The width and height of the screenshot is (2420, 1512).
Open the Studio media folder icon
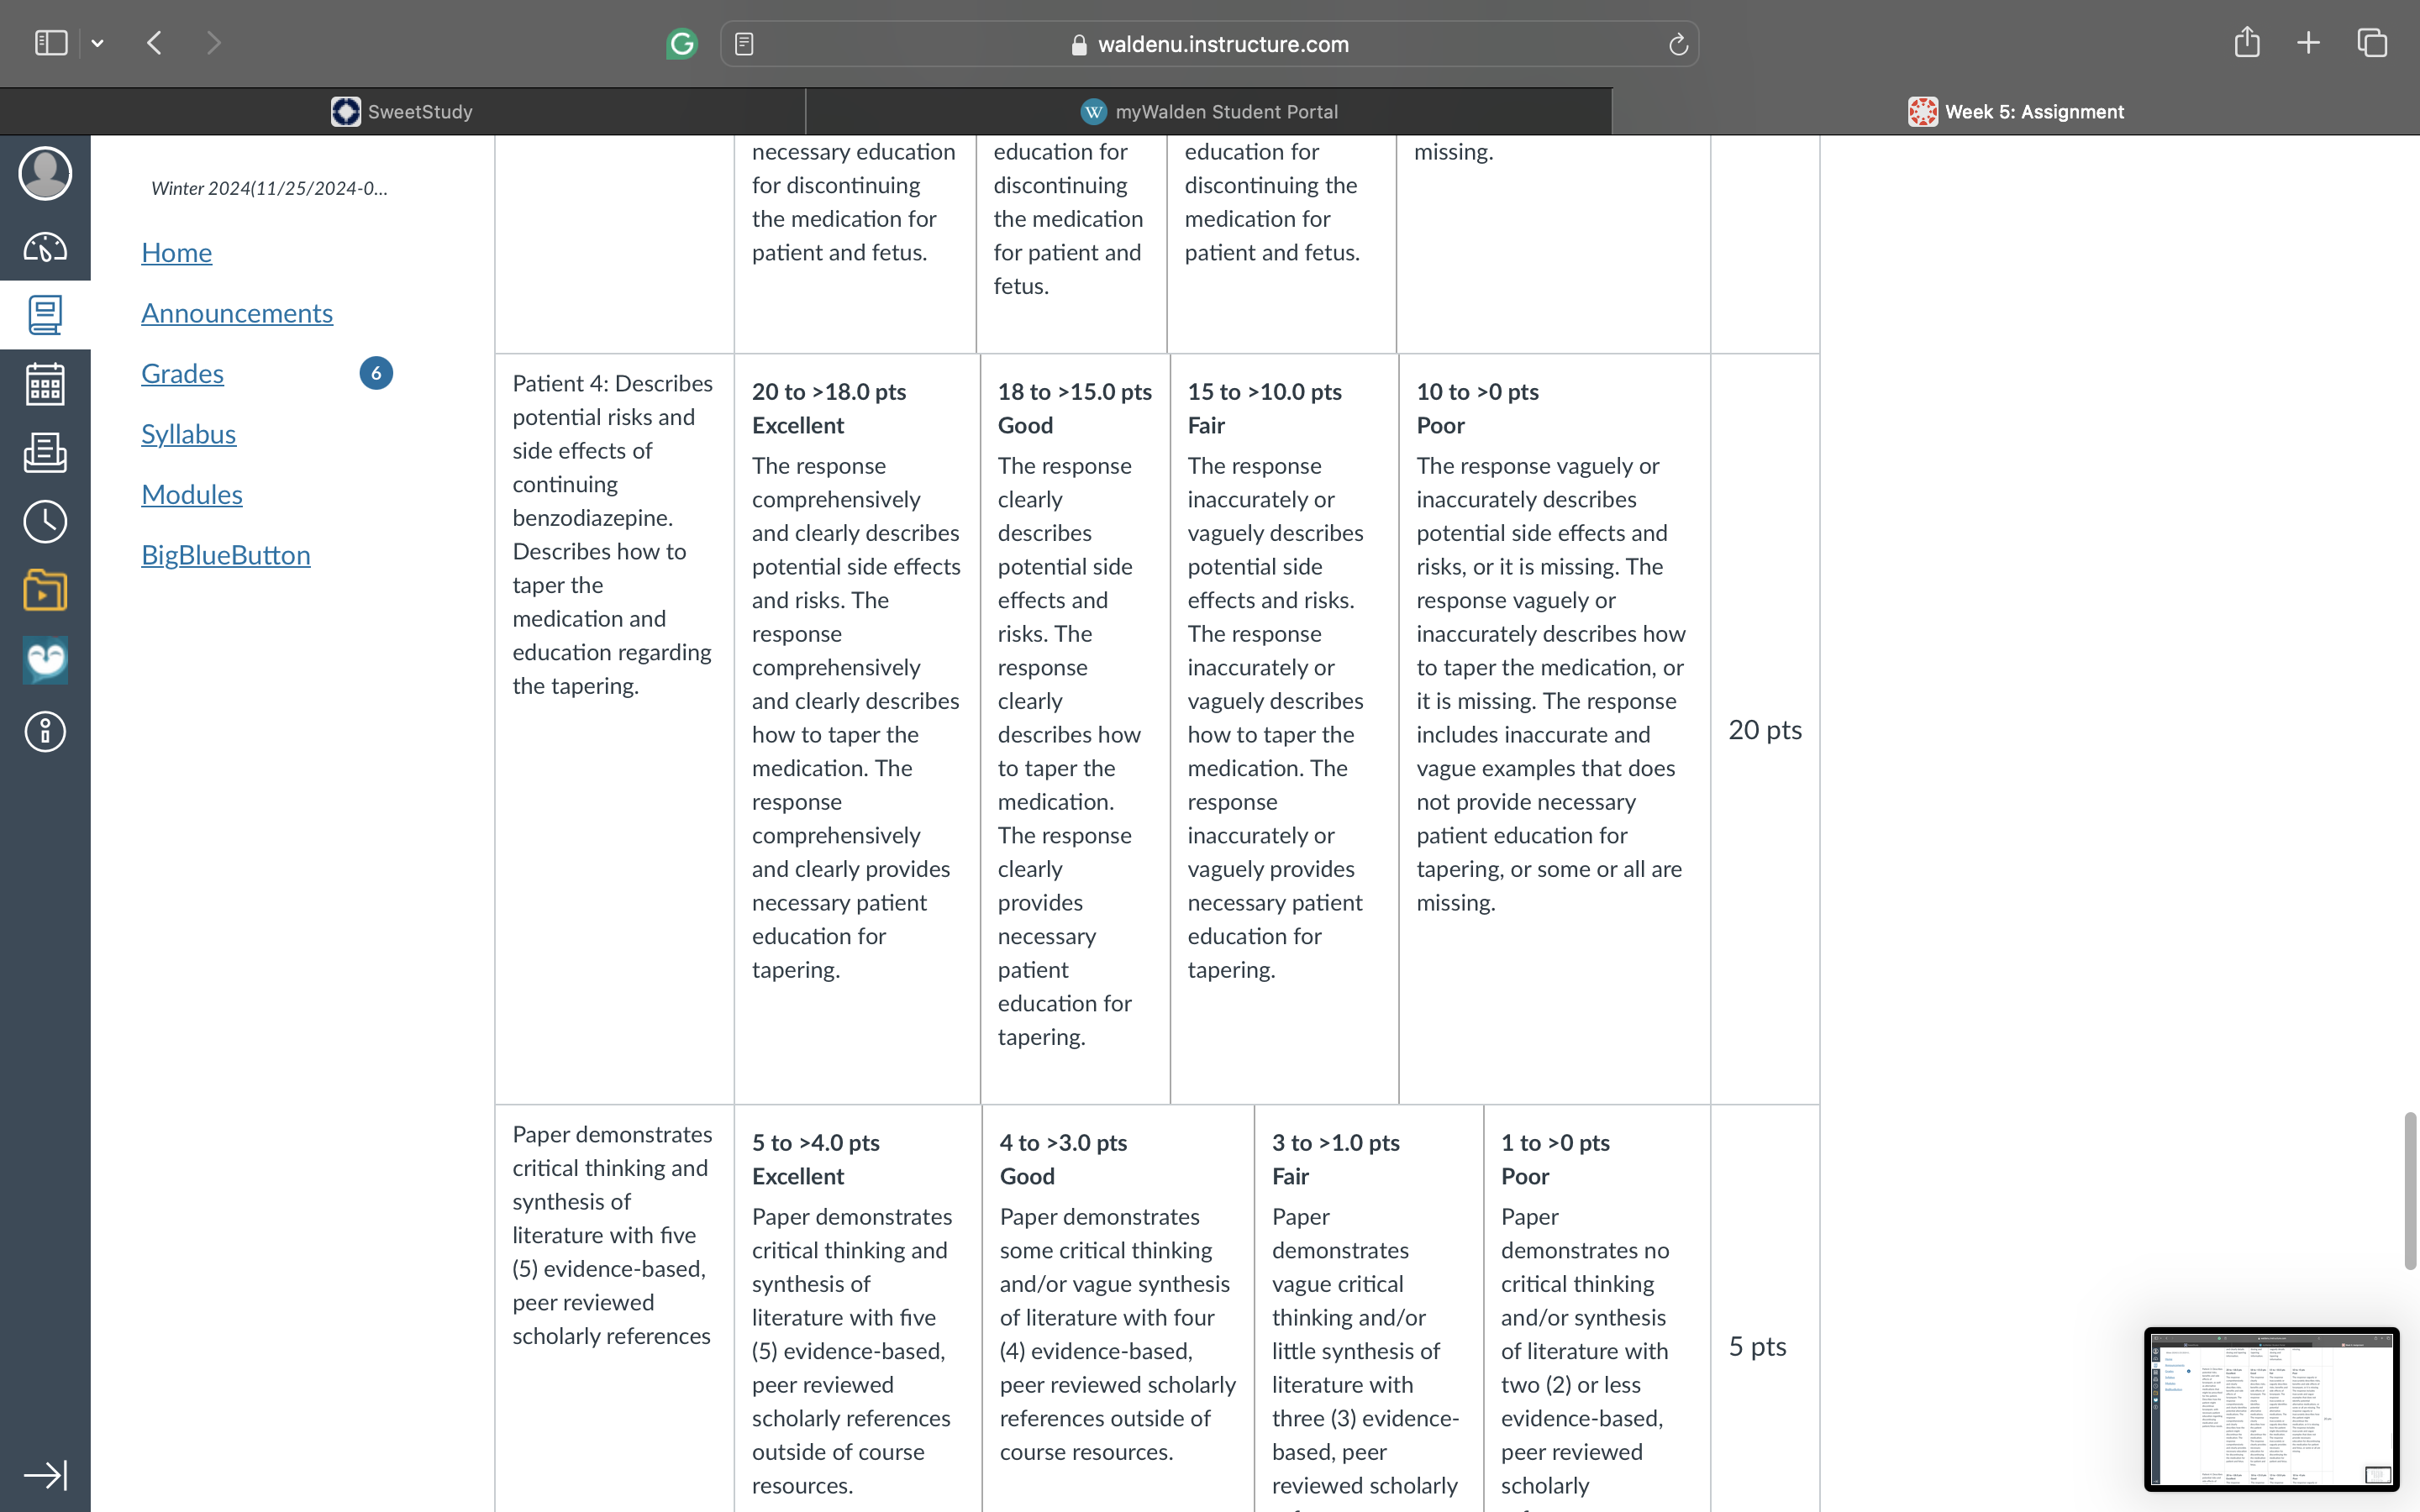click(x=45, y=590)
